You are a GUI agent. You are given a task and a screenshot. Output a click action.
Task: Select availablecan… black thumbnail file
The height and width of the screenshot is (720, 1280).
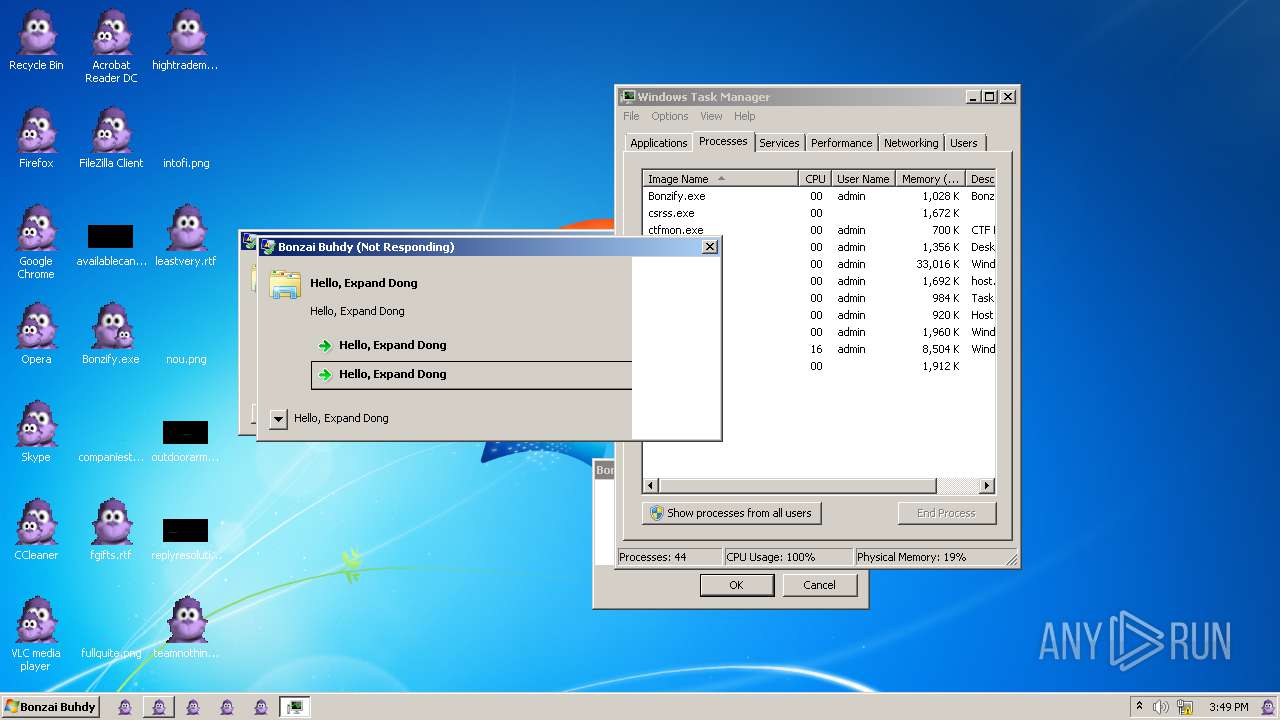click(111, 245)
